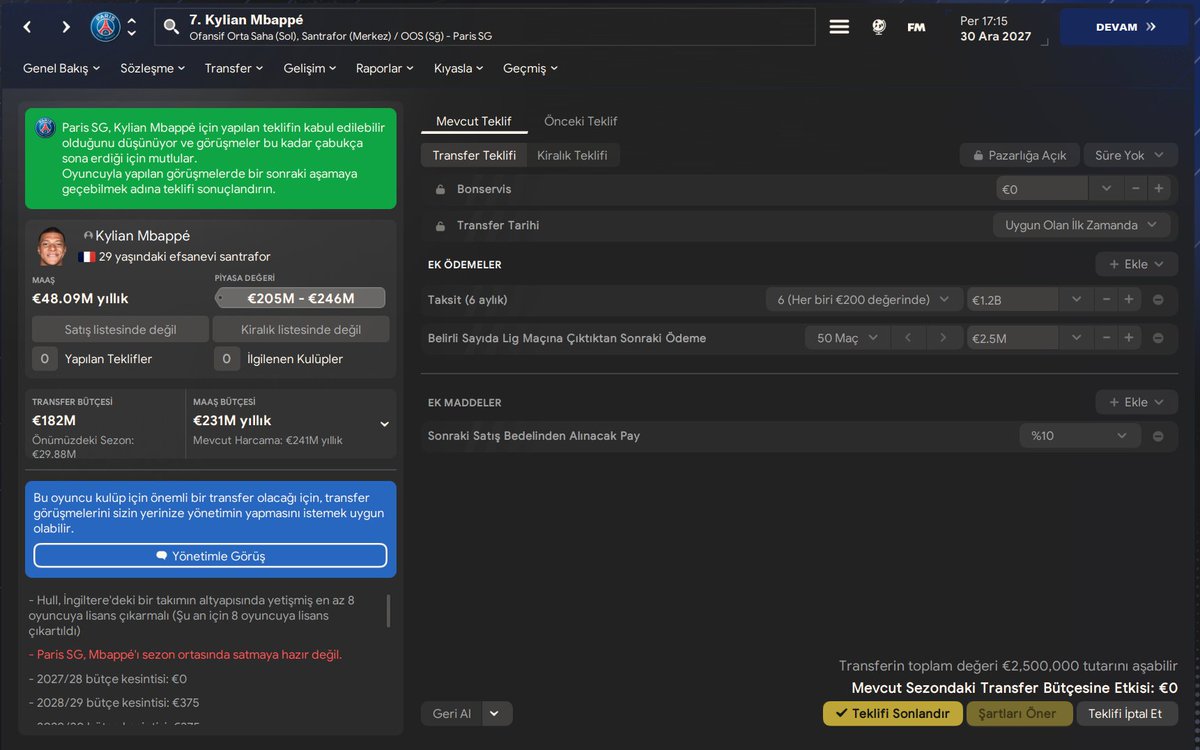Click the player search bar
1200x750 pixels.
point(485,27)
